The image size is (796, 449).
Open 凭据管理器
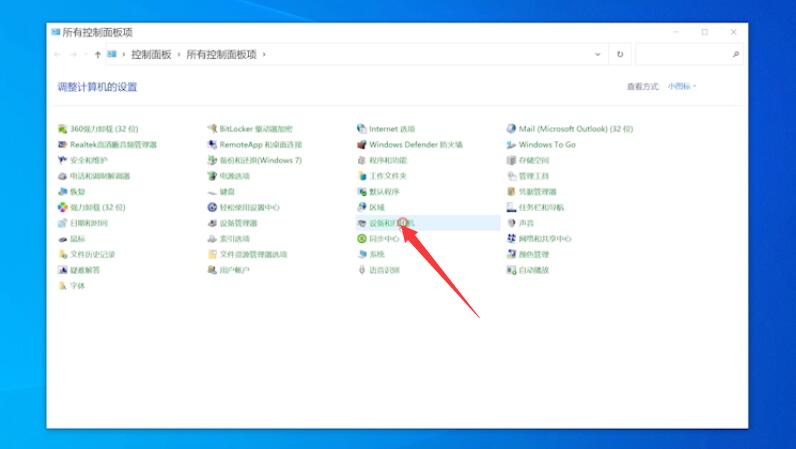(532, 192)
